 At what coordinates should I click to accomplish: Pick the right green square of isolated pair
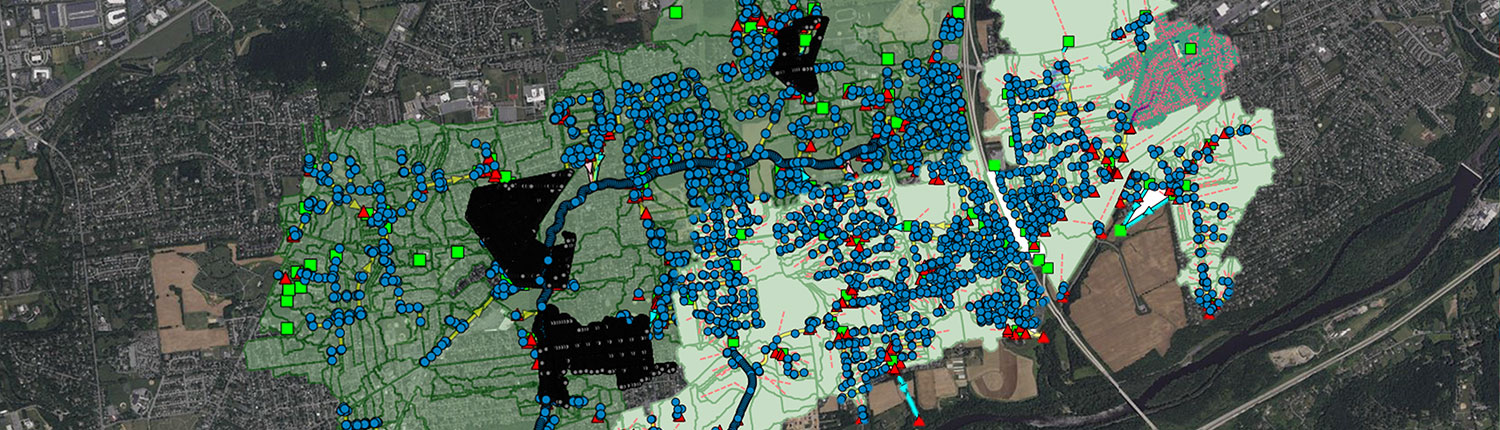(x=457, y=251)
